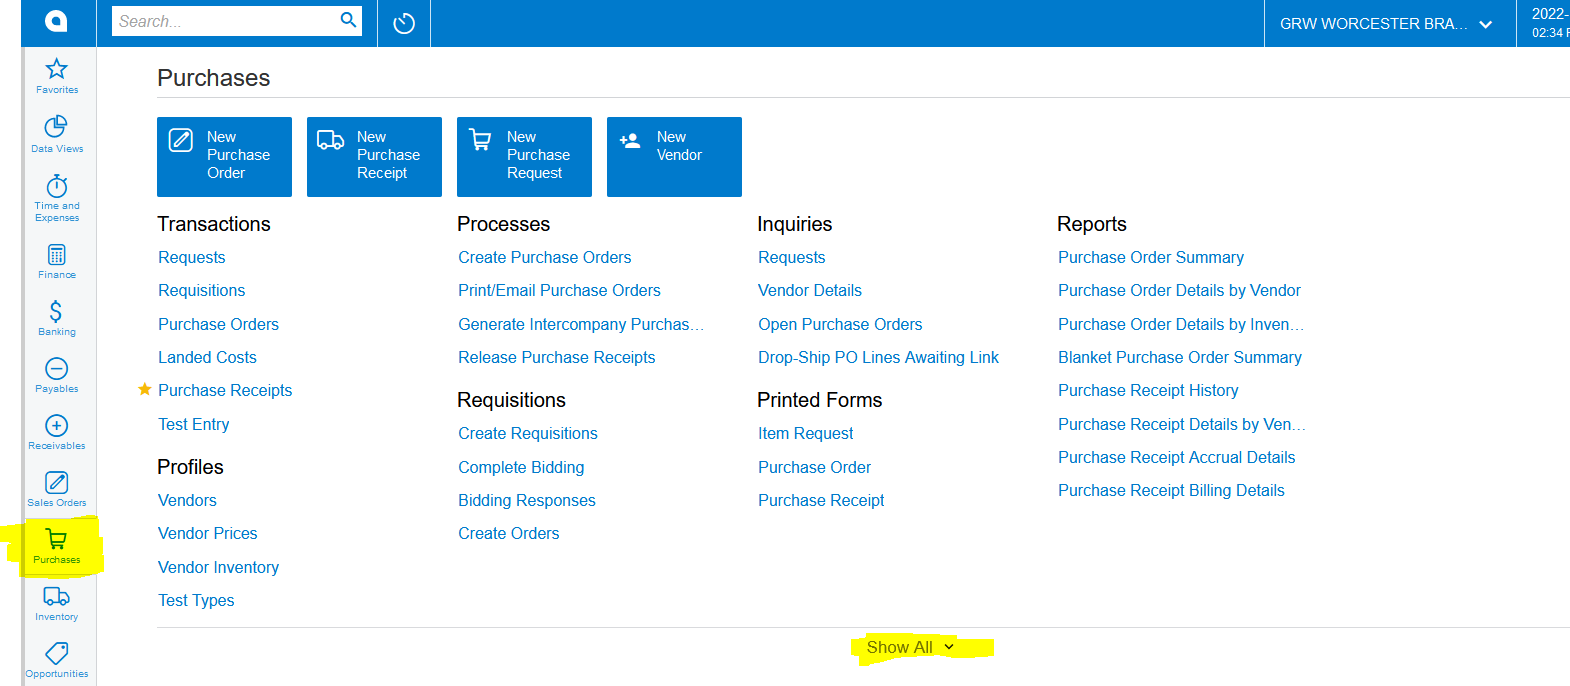Unfavorite Purchase Receipts using the star
1570x686 pixels.
tap(145, 390)
